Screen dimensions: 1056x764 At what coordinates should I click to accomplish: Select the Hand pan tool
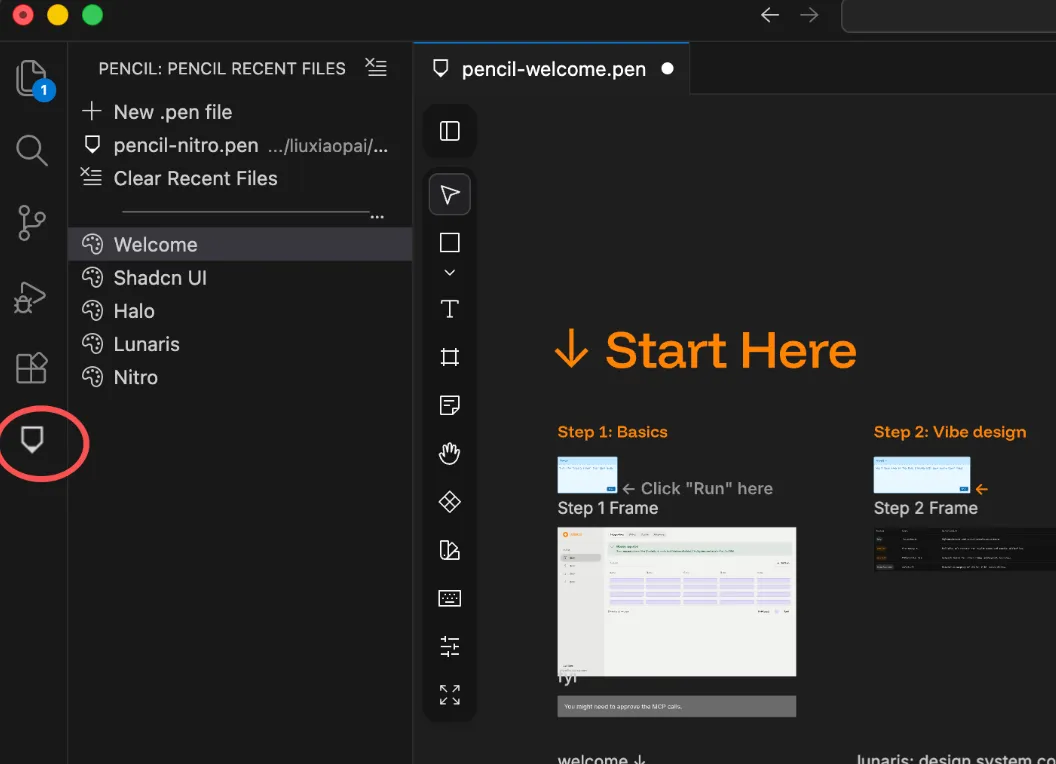coord(449,453)
